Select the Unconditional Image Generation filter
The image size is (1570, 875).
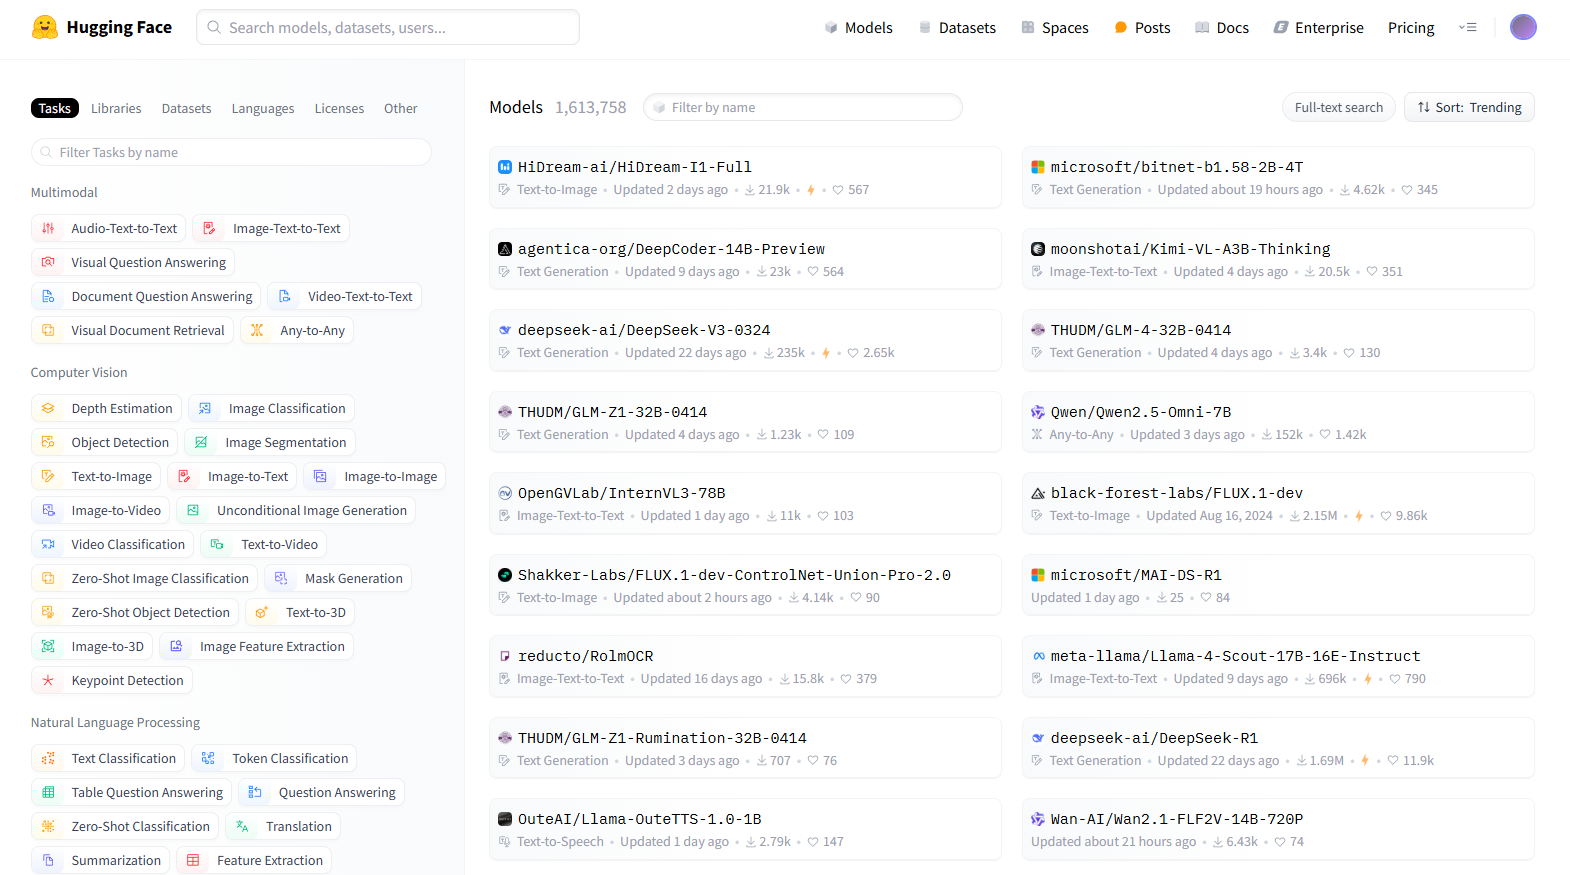(x=296, y=510)
